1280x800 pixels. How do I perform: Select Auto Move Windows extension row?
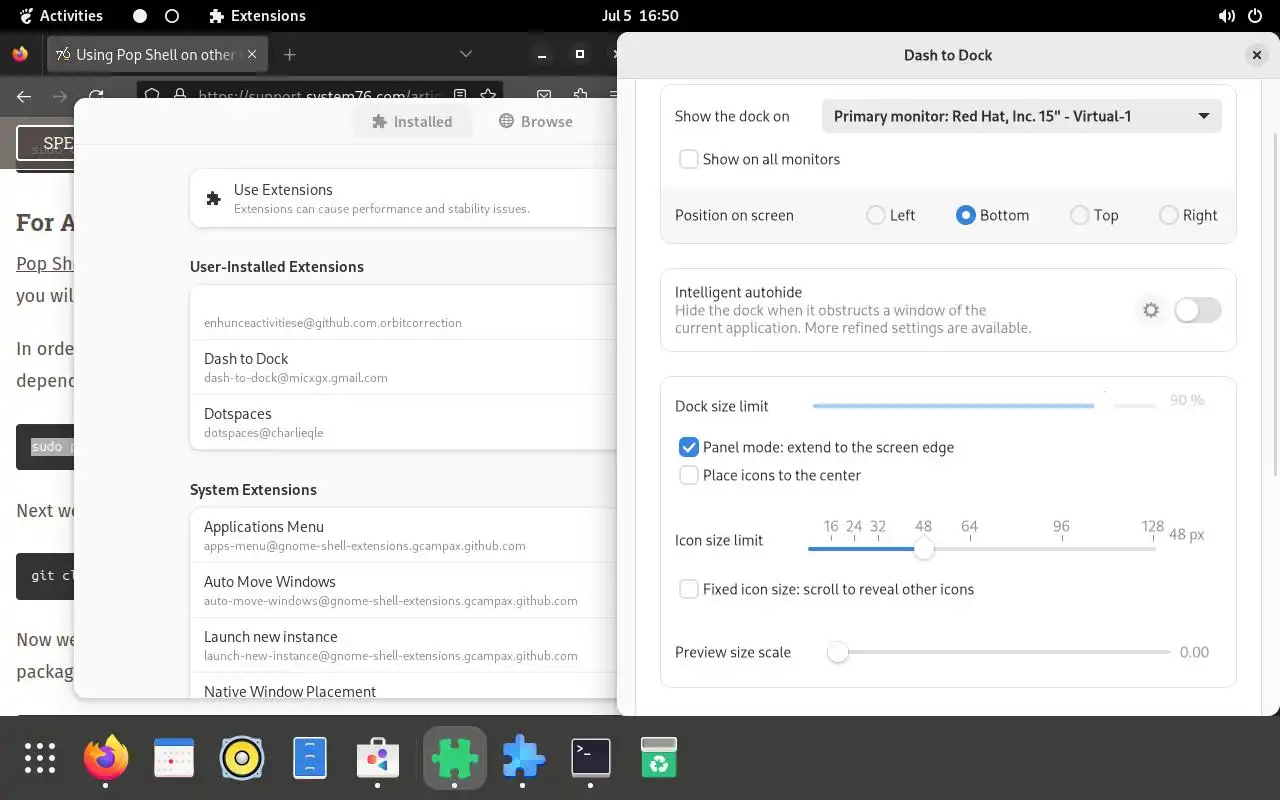pos(403,590)
